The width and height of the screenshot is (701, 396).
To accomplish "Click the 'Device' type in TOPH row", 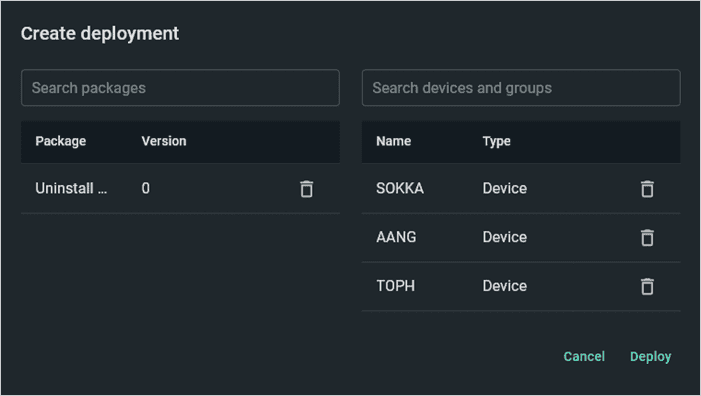I will tap(505, 286).
